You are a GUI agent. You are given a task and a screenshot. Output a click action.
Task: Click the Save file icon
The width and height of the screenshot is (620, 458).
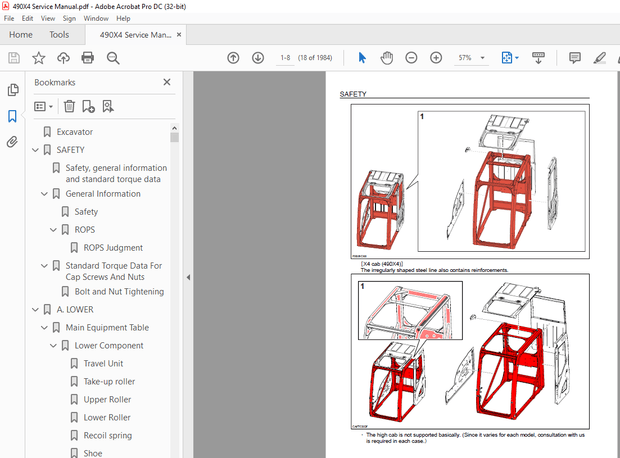(x=14, y=58)
